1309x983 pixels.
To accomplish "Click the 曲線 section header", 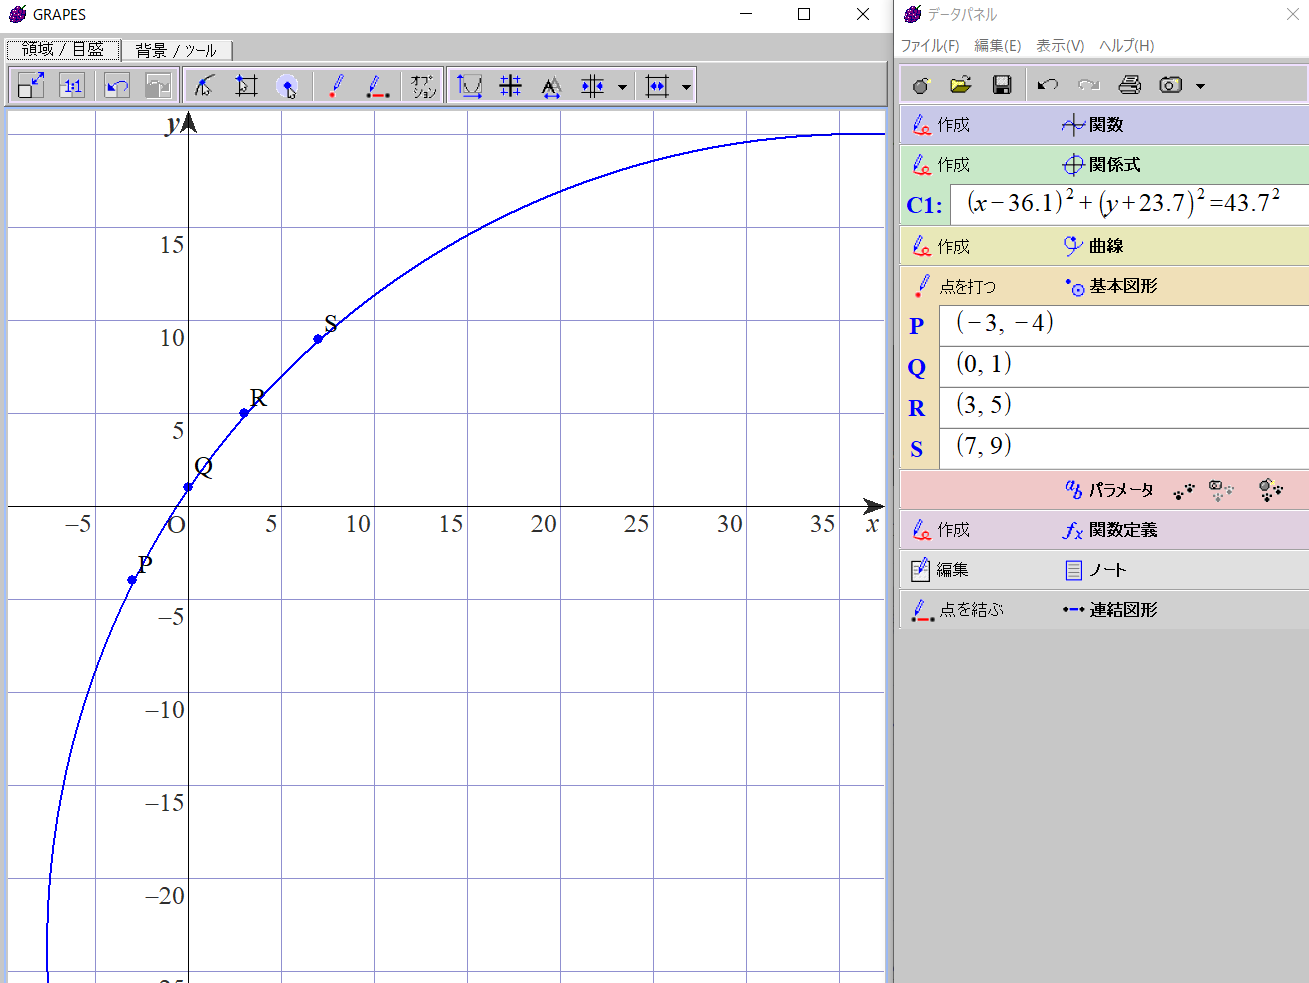I will pos(1093,246).
